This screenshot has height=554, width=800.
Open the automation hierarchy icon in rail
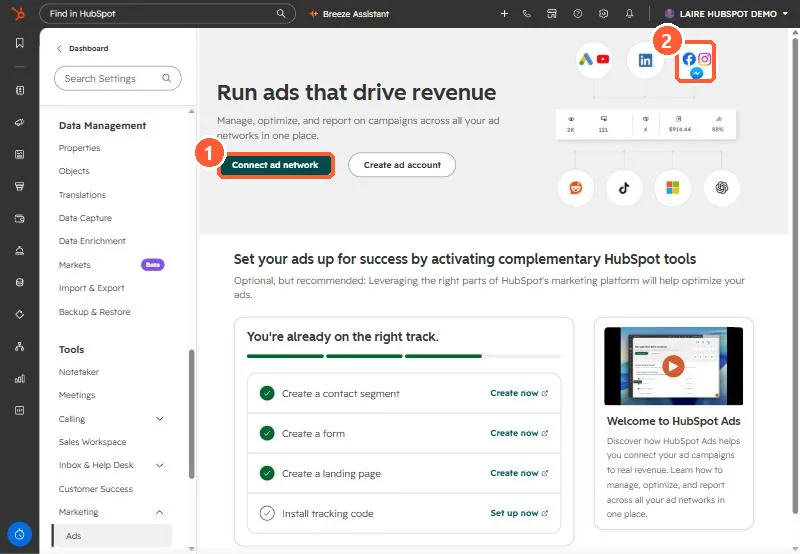(19, 346)
